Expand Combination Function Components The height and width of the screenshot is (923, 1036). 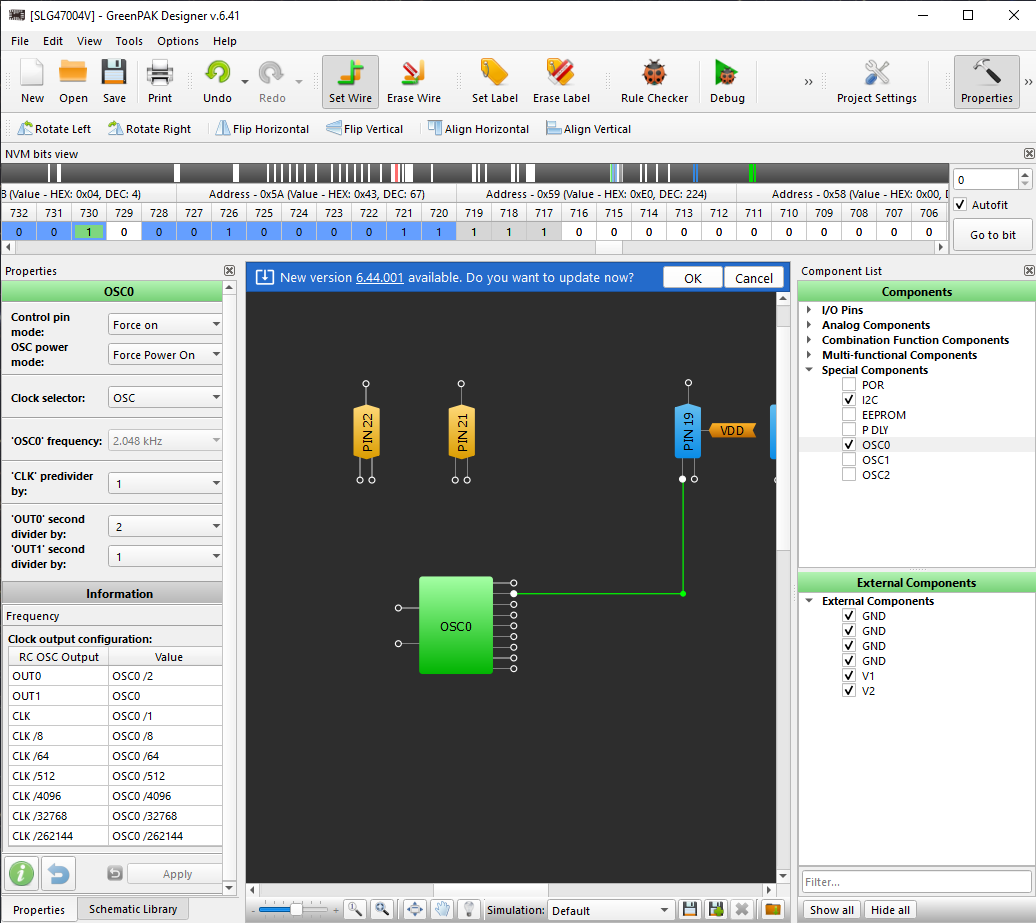(x=809, y=340)
